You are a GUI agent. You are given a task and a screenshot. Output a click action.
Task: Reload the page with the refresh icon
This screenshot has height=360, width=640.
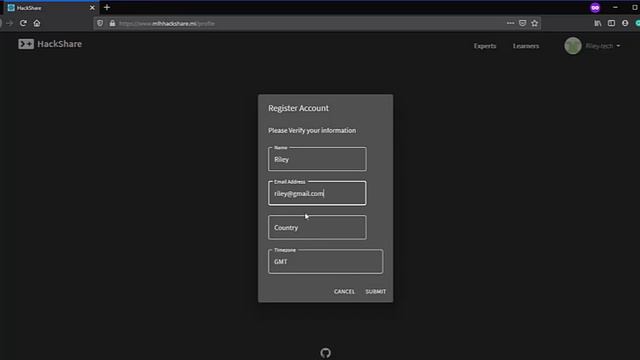coord(23,23)
